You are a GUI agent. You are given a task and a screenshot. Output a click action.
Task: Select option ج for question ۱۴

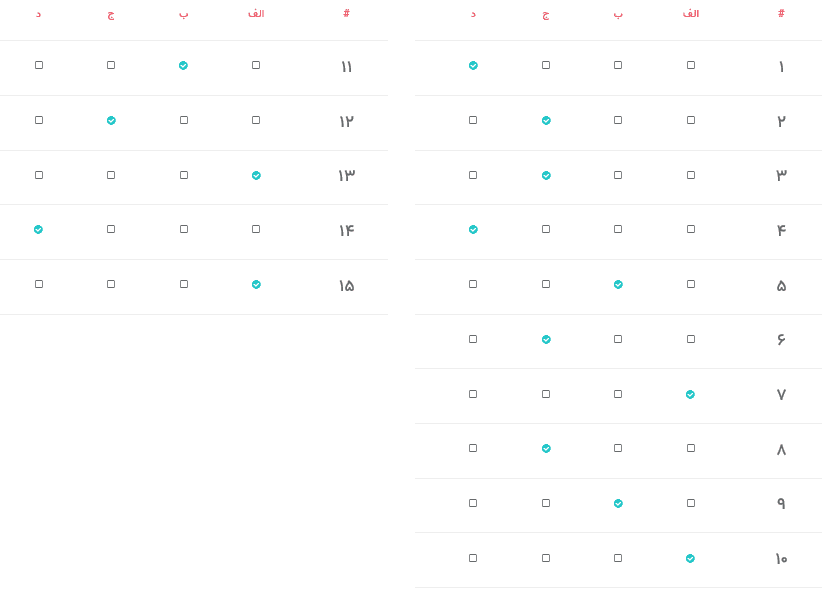pos(111,229)
